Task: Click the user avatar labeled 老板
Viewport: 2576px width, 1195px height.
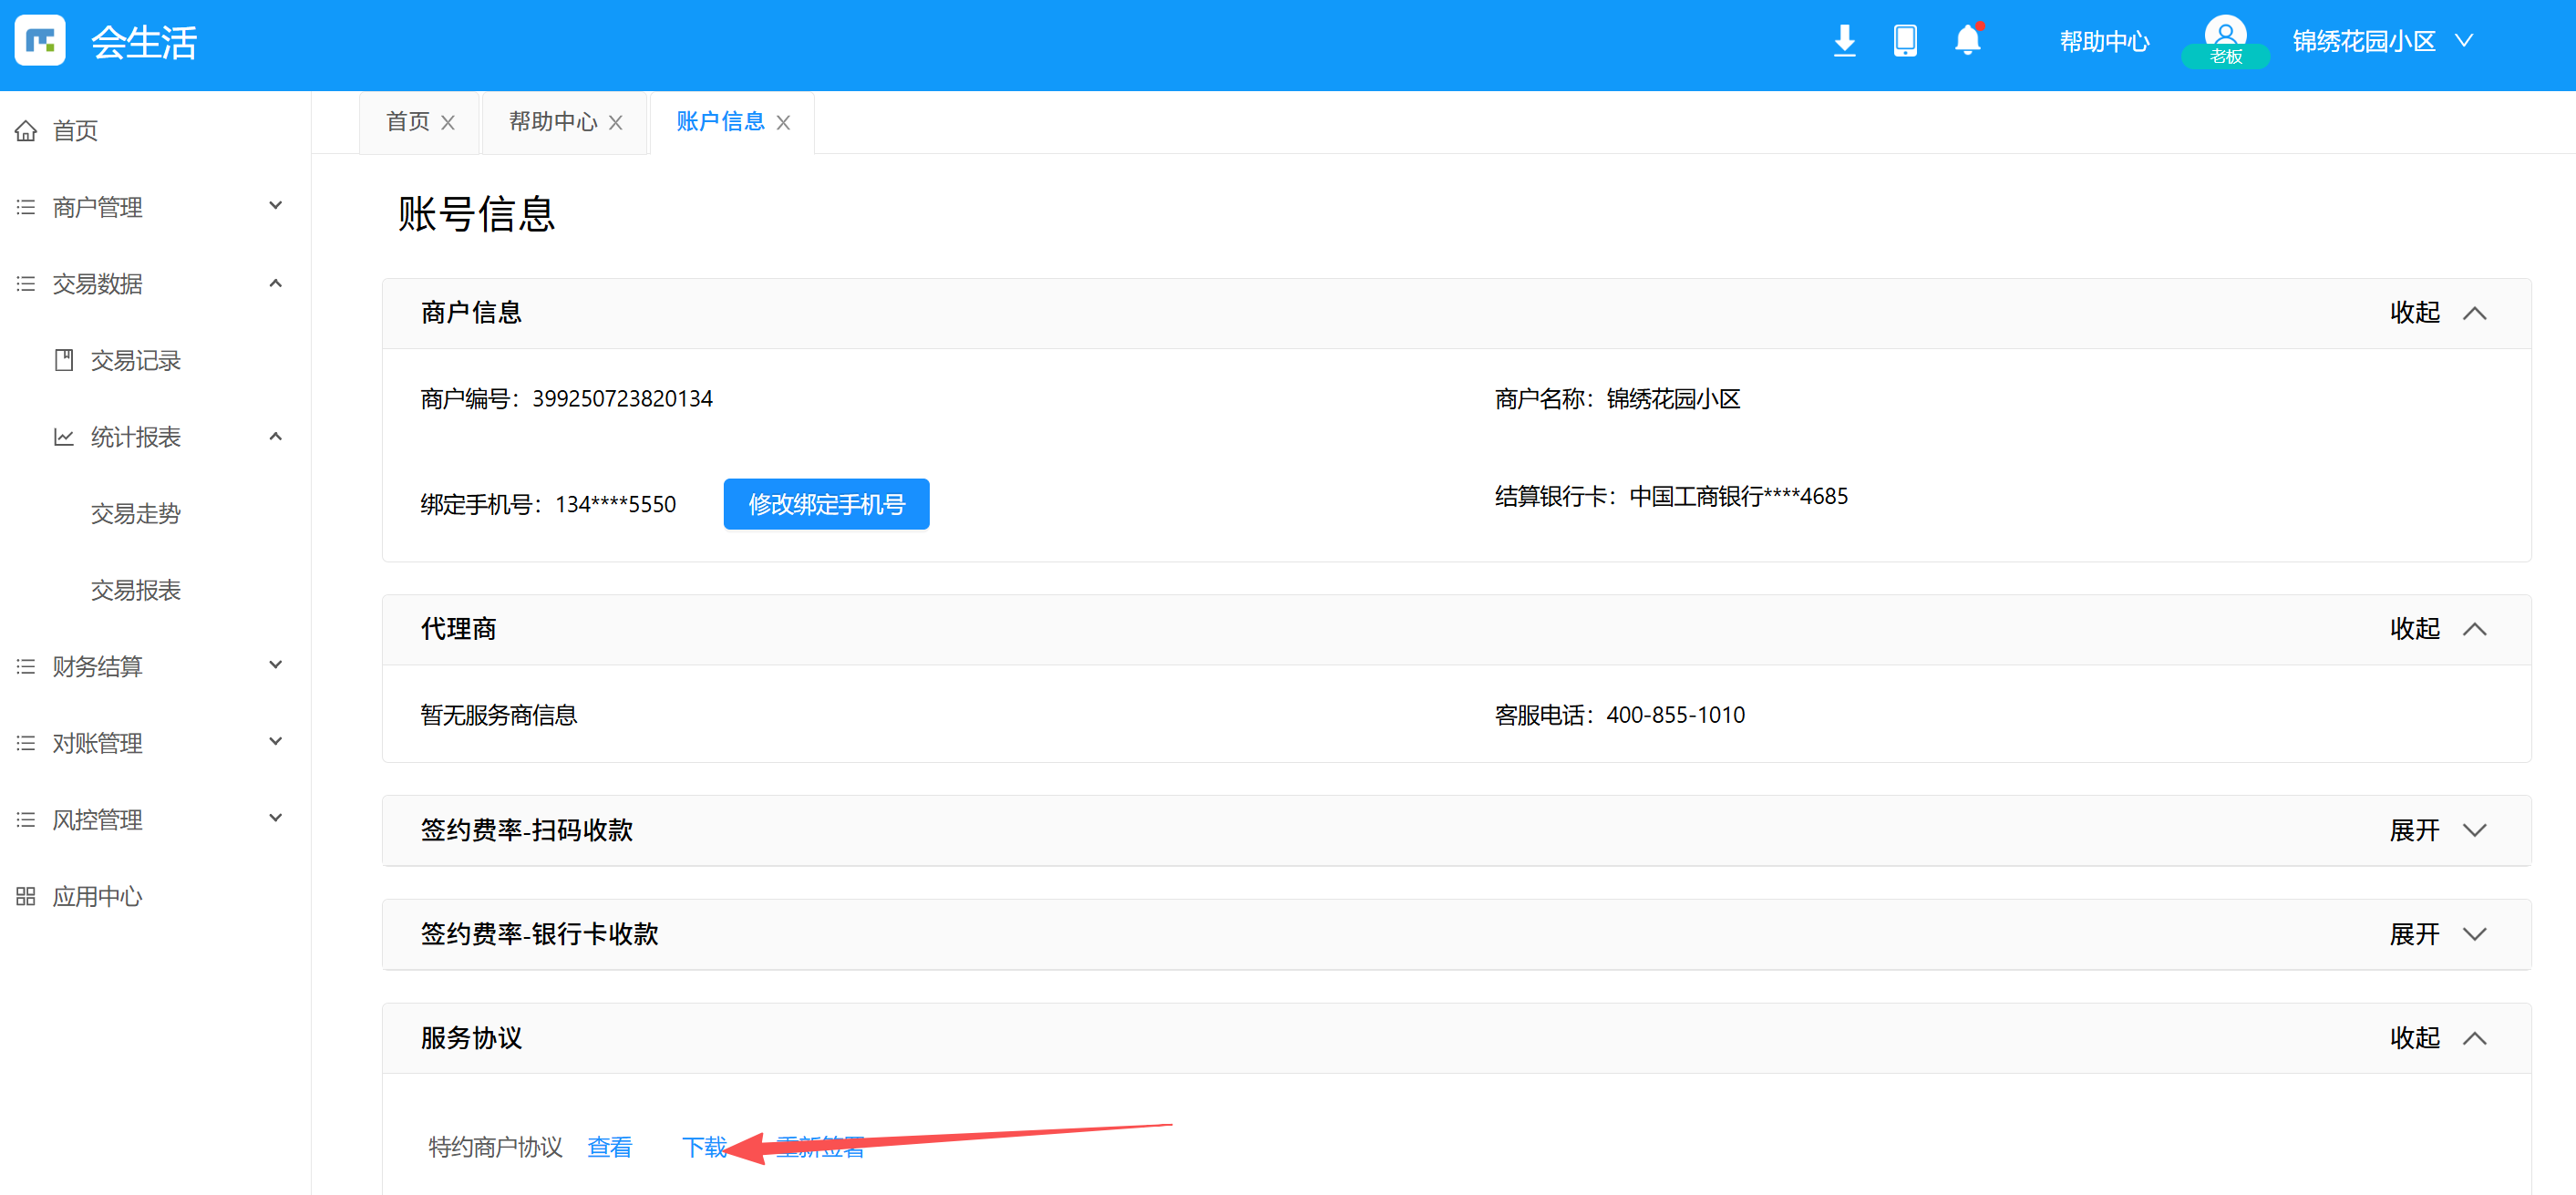Action: (x=2225, y=41)
